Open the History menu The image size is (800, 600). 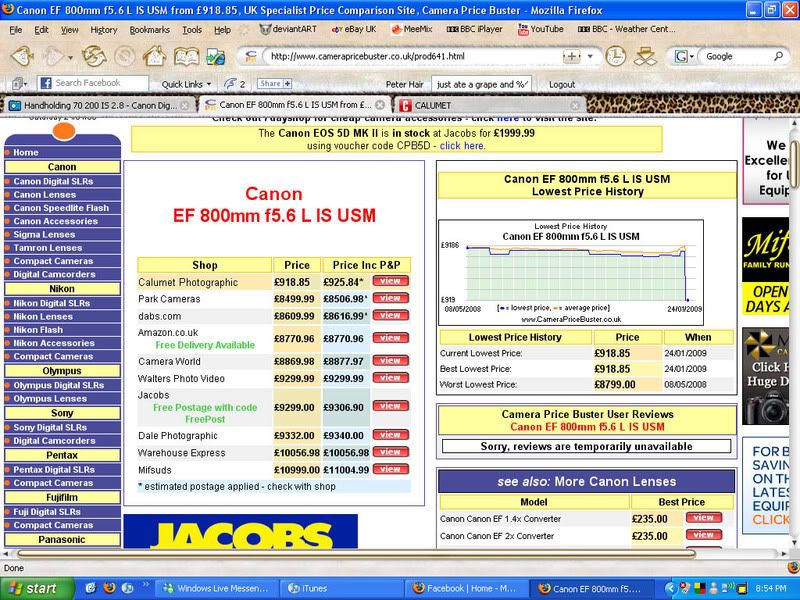point(104,29)
